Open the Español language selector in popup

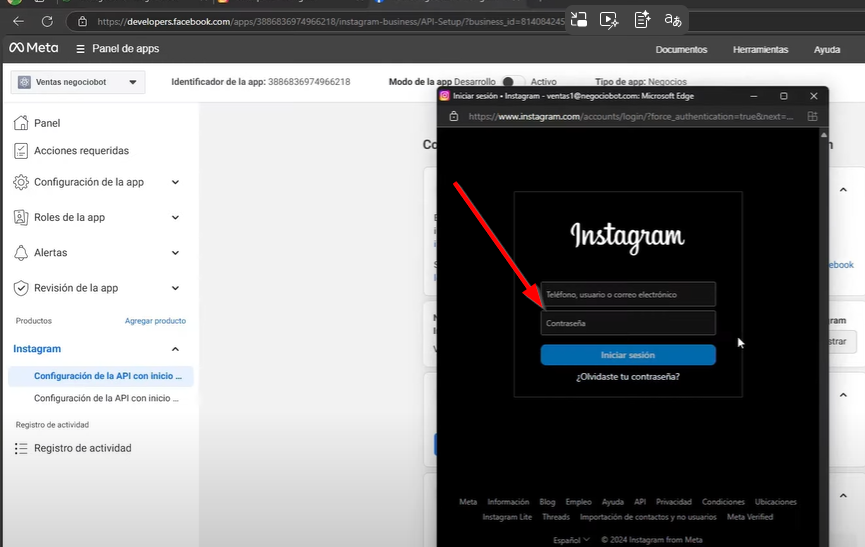tap(572, 540)
